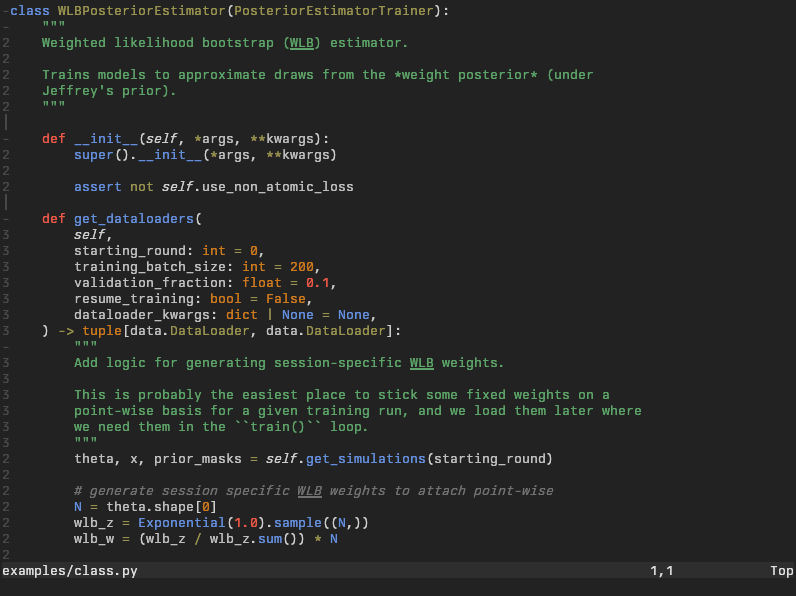Image resolution: width=796 pixels, height=596 pixels.
Task: Toggle fold marker at class docstring opening quotes
Action: pyautogui.click(x=5, y=27)
